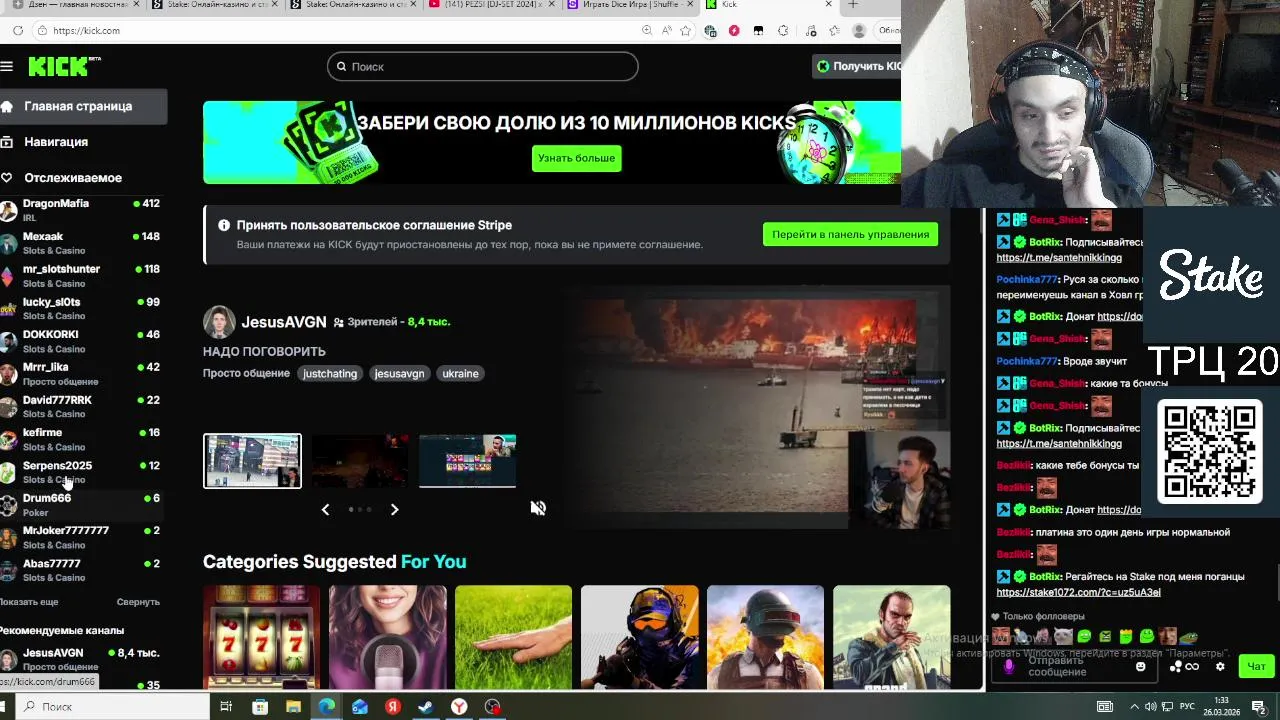Open the browser profile avatar
1280x720 pixels.
click(x=859, y=31)
